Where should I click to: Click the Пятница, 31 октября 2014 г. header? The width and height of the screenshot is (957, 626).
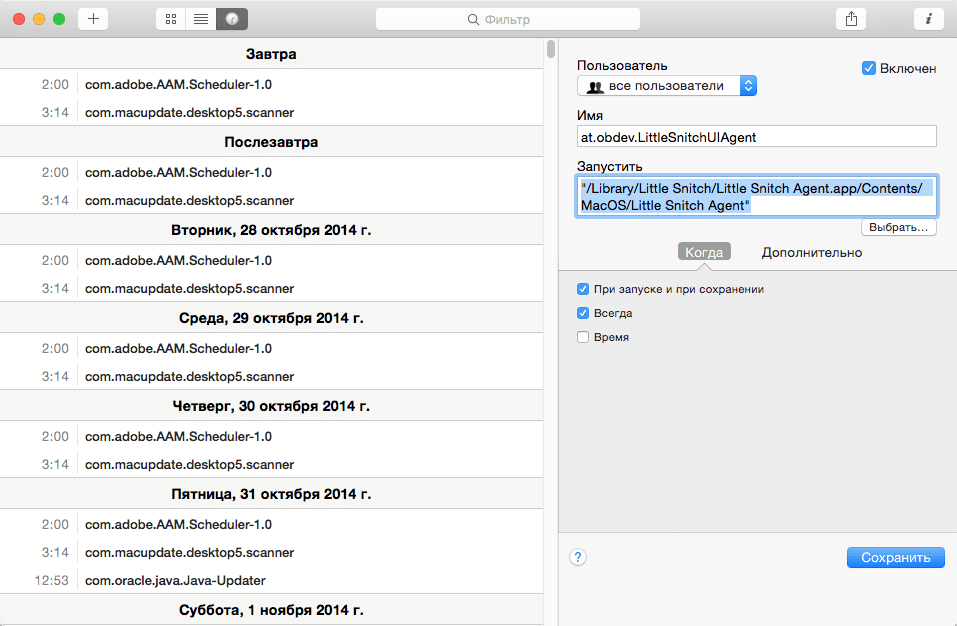coord(272,493)
